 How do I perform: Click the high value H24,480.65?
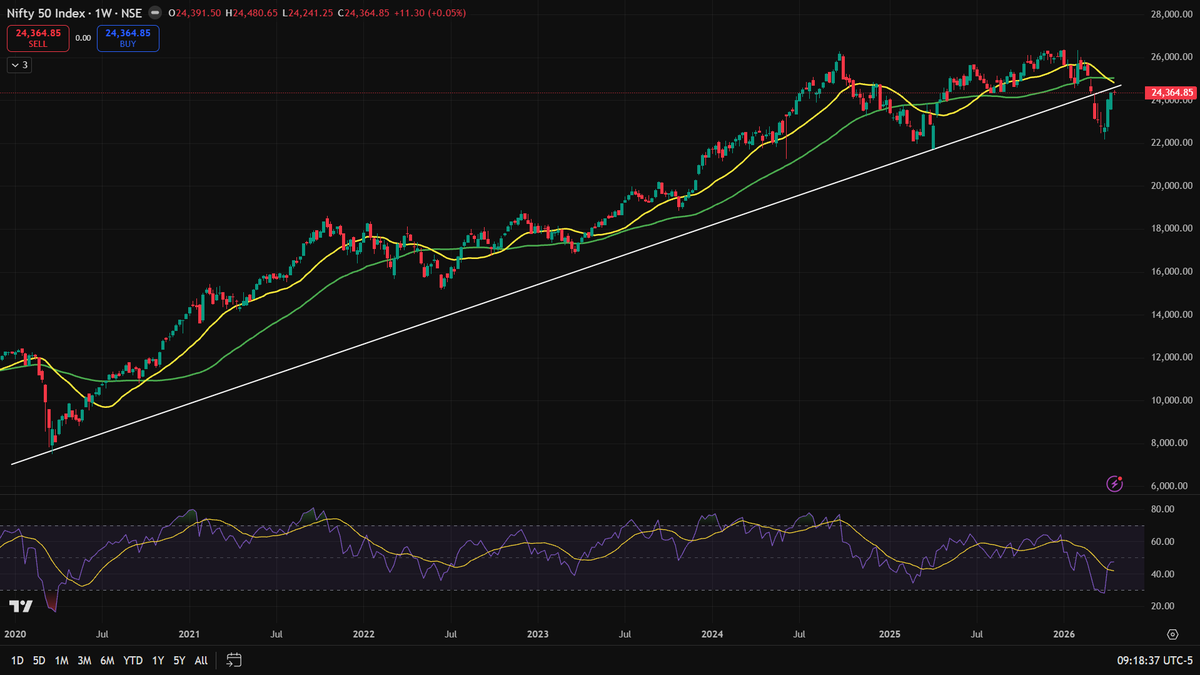[250, 13]
